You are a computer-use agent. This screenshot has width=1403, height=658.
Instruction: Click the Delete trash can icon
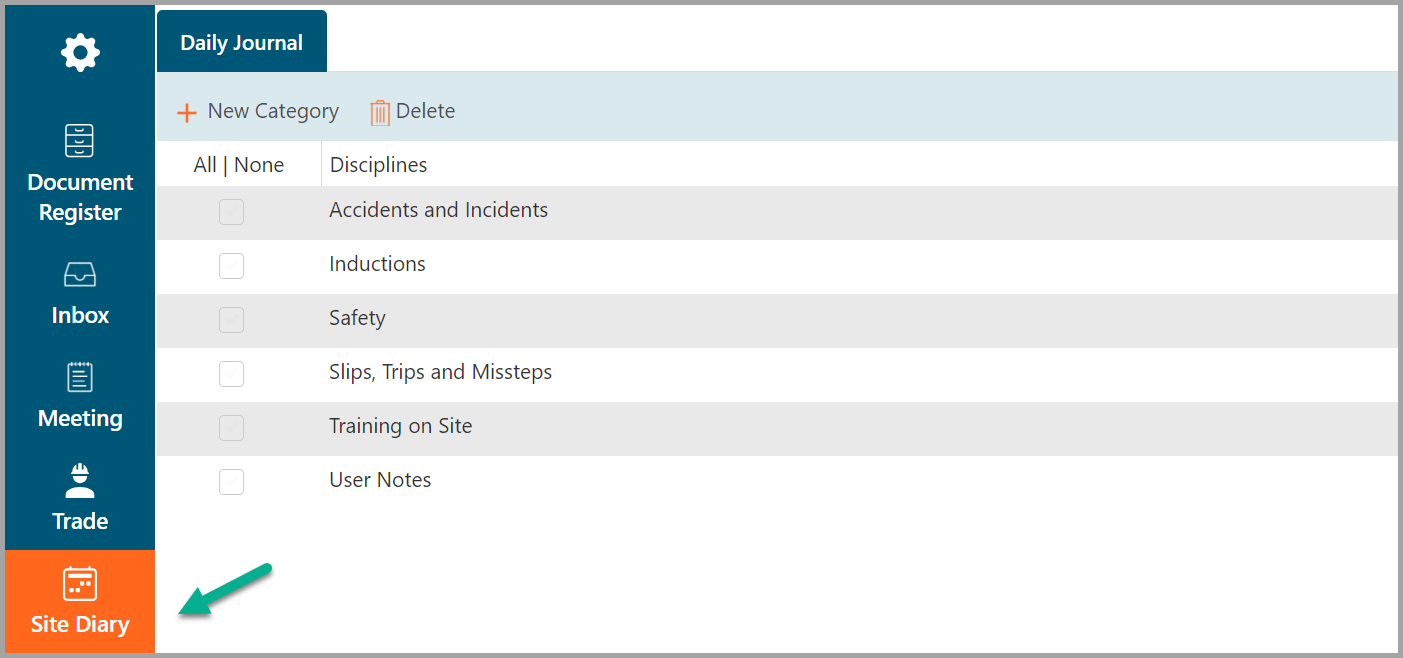tap(380, 112)
